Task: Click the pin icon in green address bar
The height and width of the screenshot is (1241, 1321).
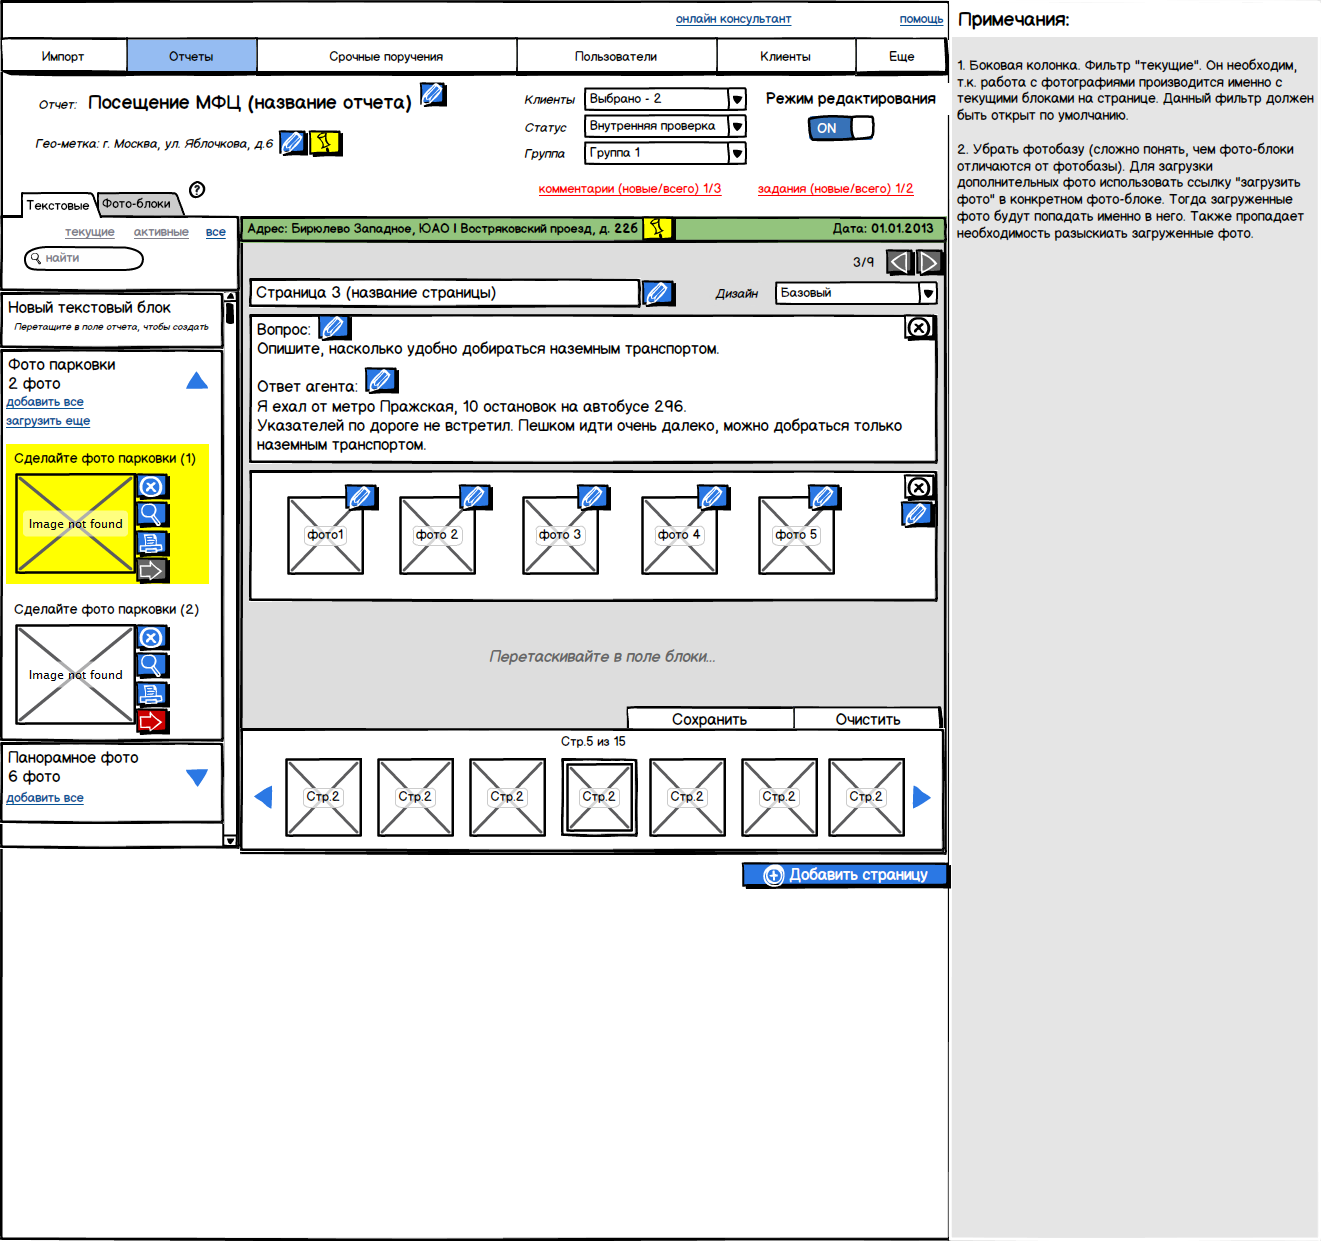Action: click(x=657, y=228)
